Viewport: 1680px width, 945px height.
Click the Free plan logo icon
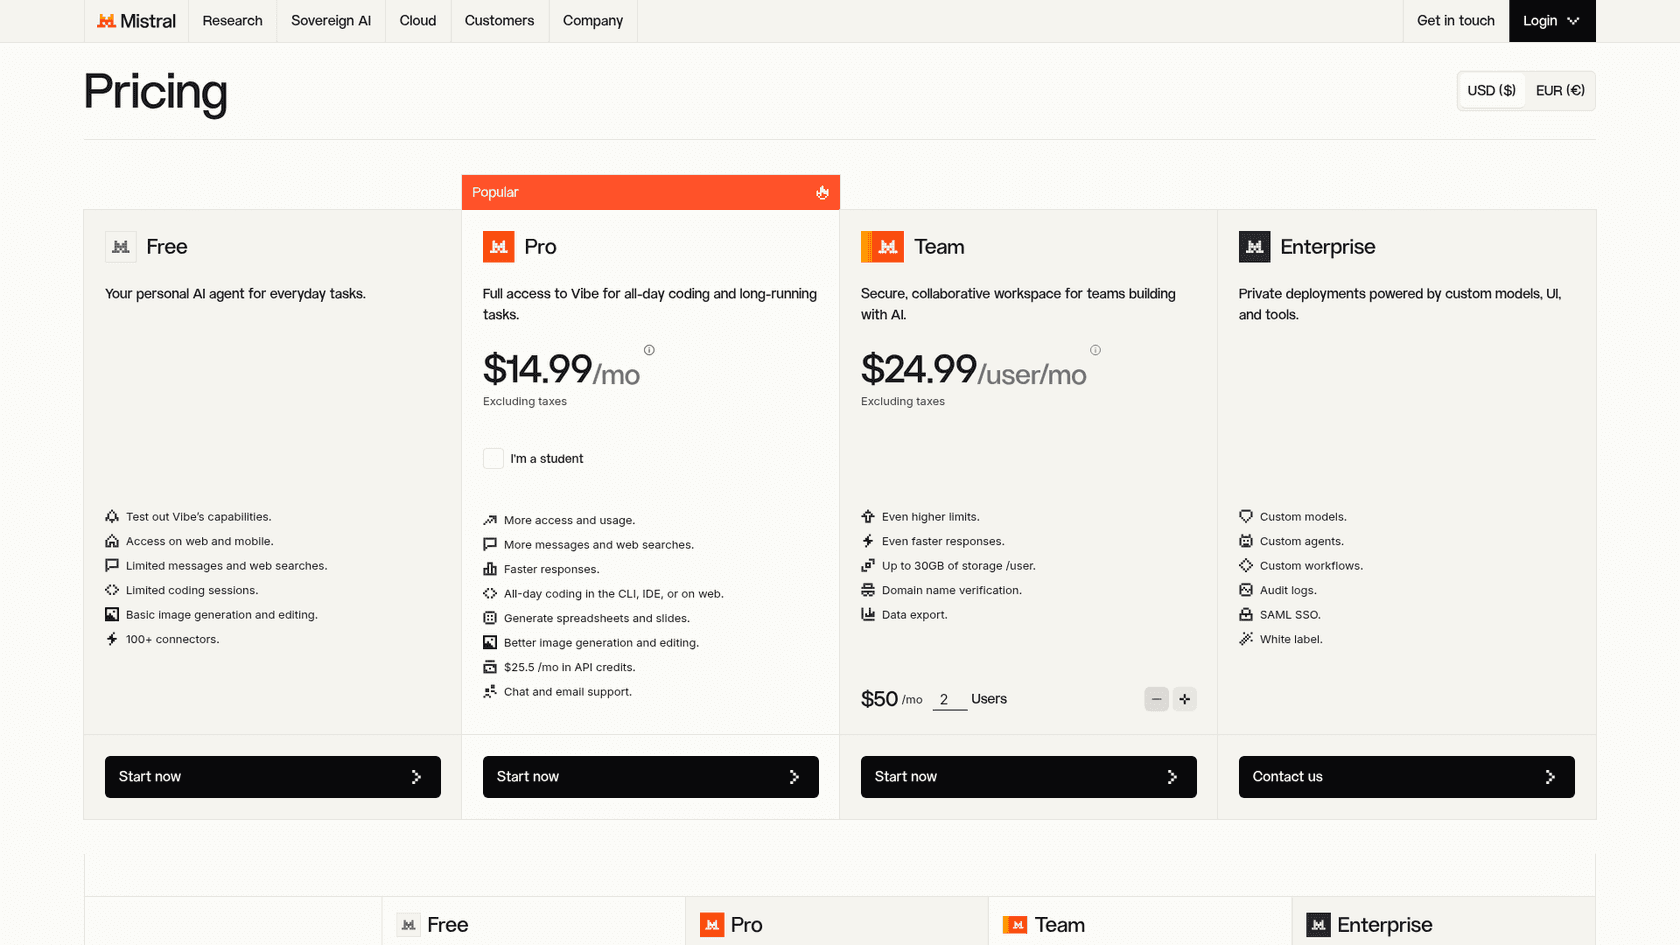(x=121, y=247)
